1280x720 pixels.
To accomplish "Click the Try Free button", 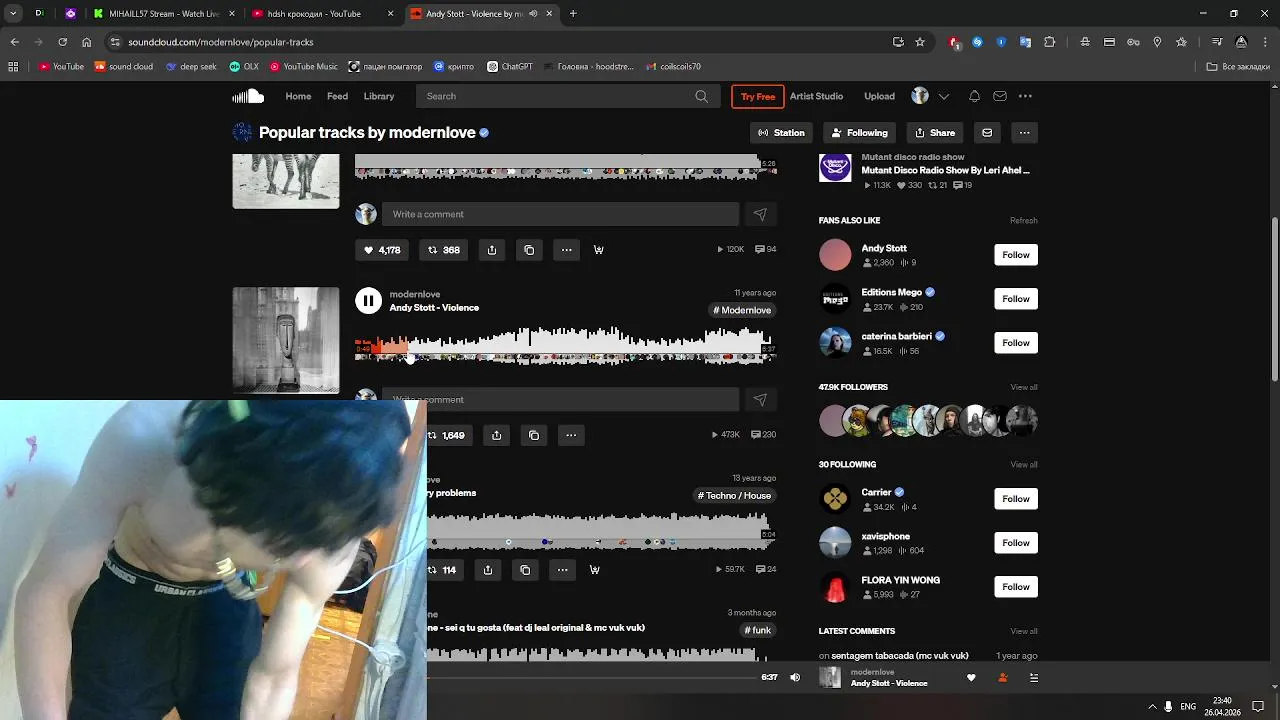I will point(758,96).
